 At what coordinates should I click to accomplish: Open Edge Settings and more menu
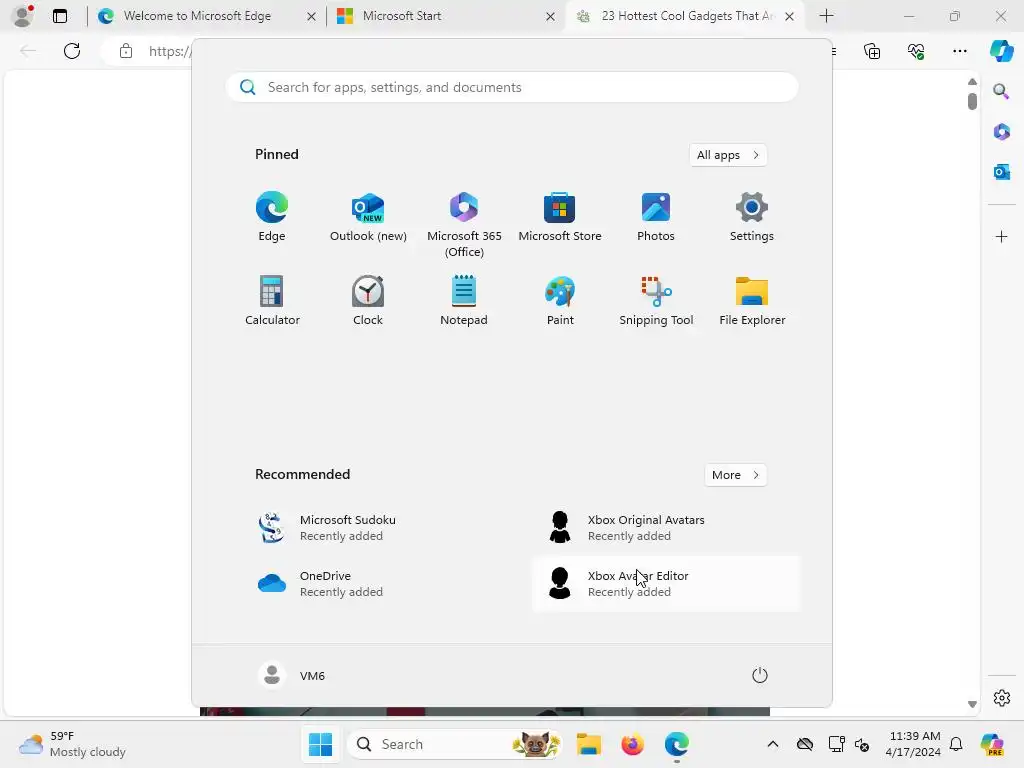click(959, 51)
